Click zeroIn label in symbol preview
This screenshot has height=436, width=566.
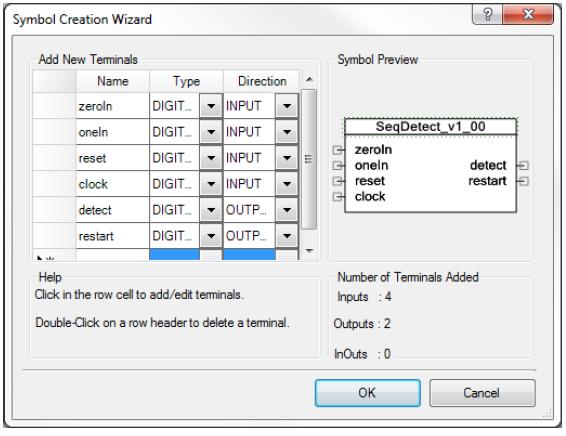point(373,149)
